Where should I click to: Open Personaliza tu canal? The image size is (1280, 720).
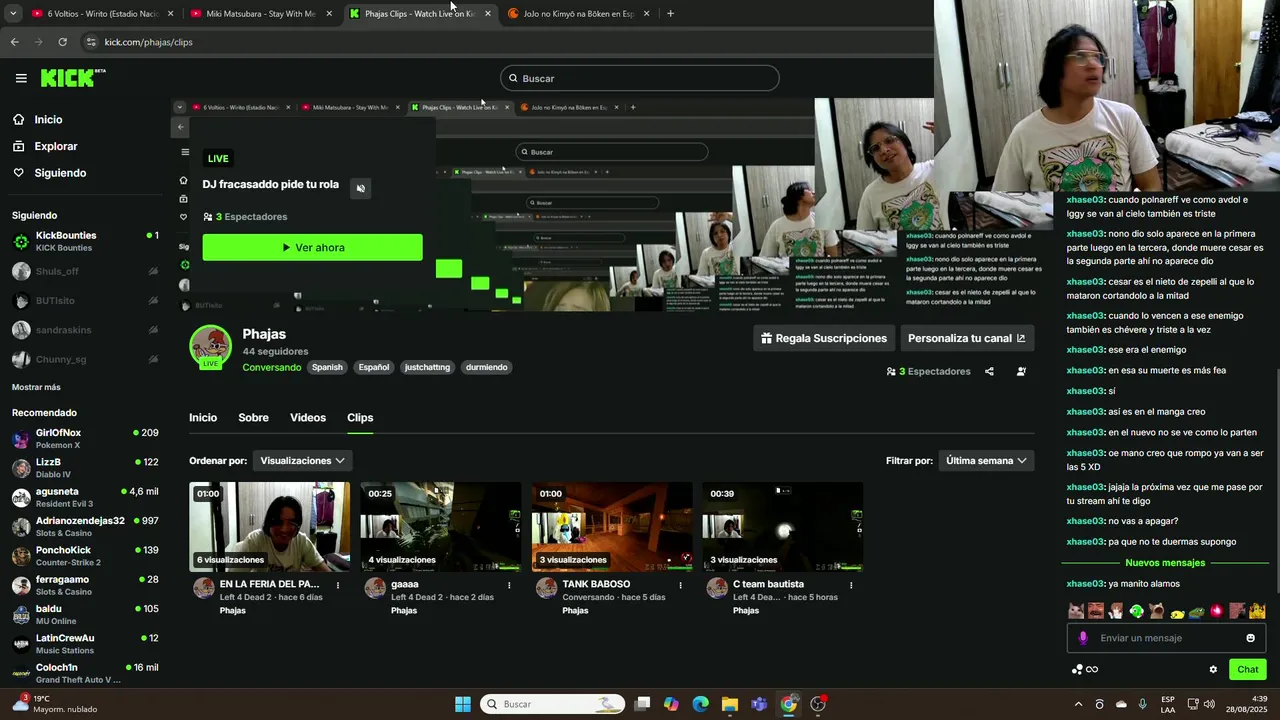click(967, 338)
